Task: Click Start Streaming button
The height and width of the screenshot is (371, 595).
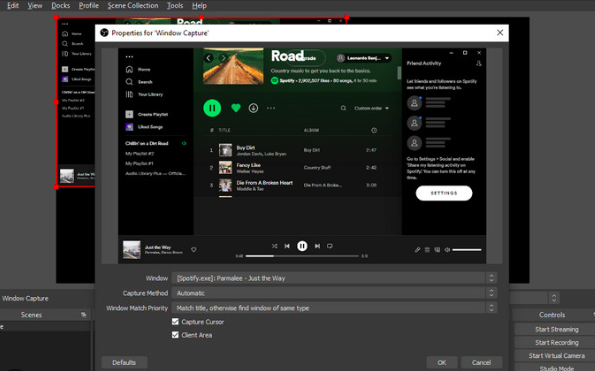Action: [x=556, y=329]
